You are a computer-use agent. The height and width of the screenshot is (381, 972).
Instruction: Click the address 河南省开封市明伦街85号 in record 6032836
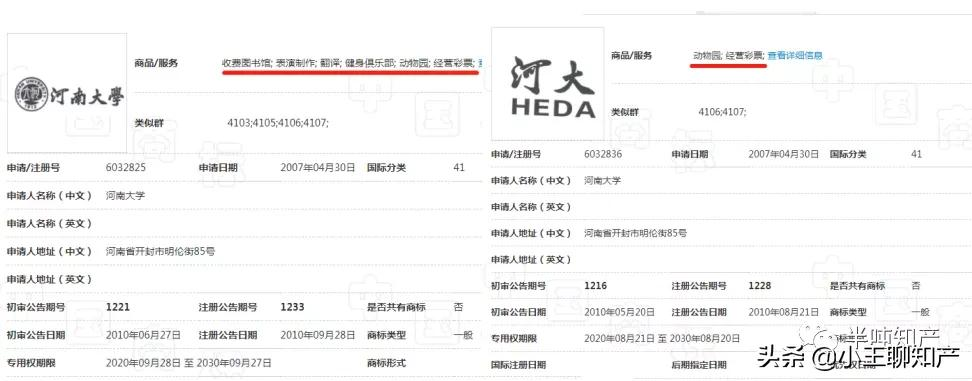[635, 234]
